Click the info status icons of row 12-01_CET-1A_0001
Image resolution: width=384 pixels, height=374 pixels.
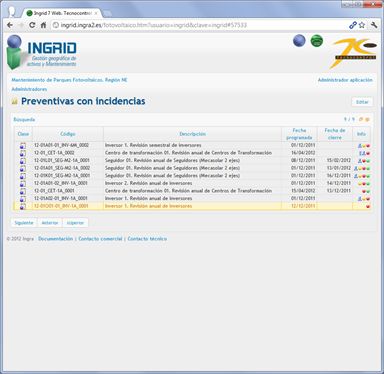(x=366, y=191)
